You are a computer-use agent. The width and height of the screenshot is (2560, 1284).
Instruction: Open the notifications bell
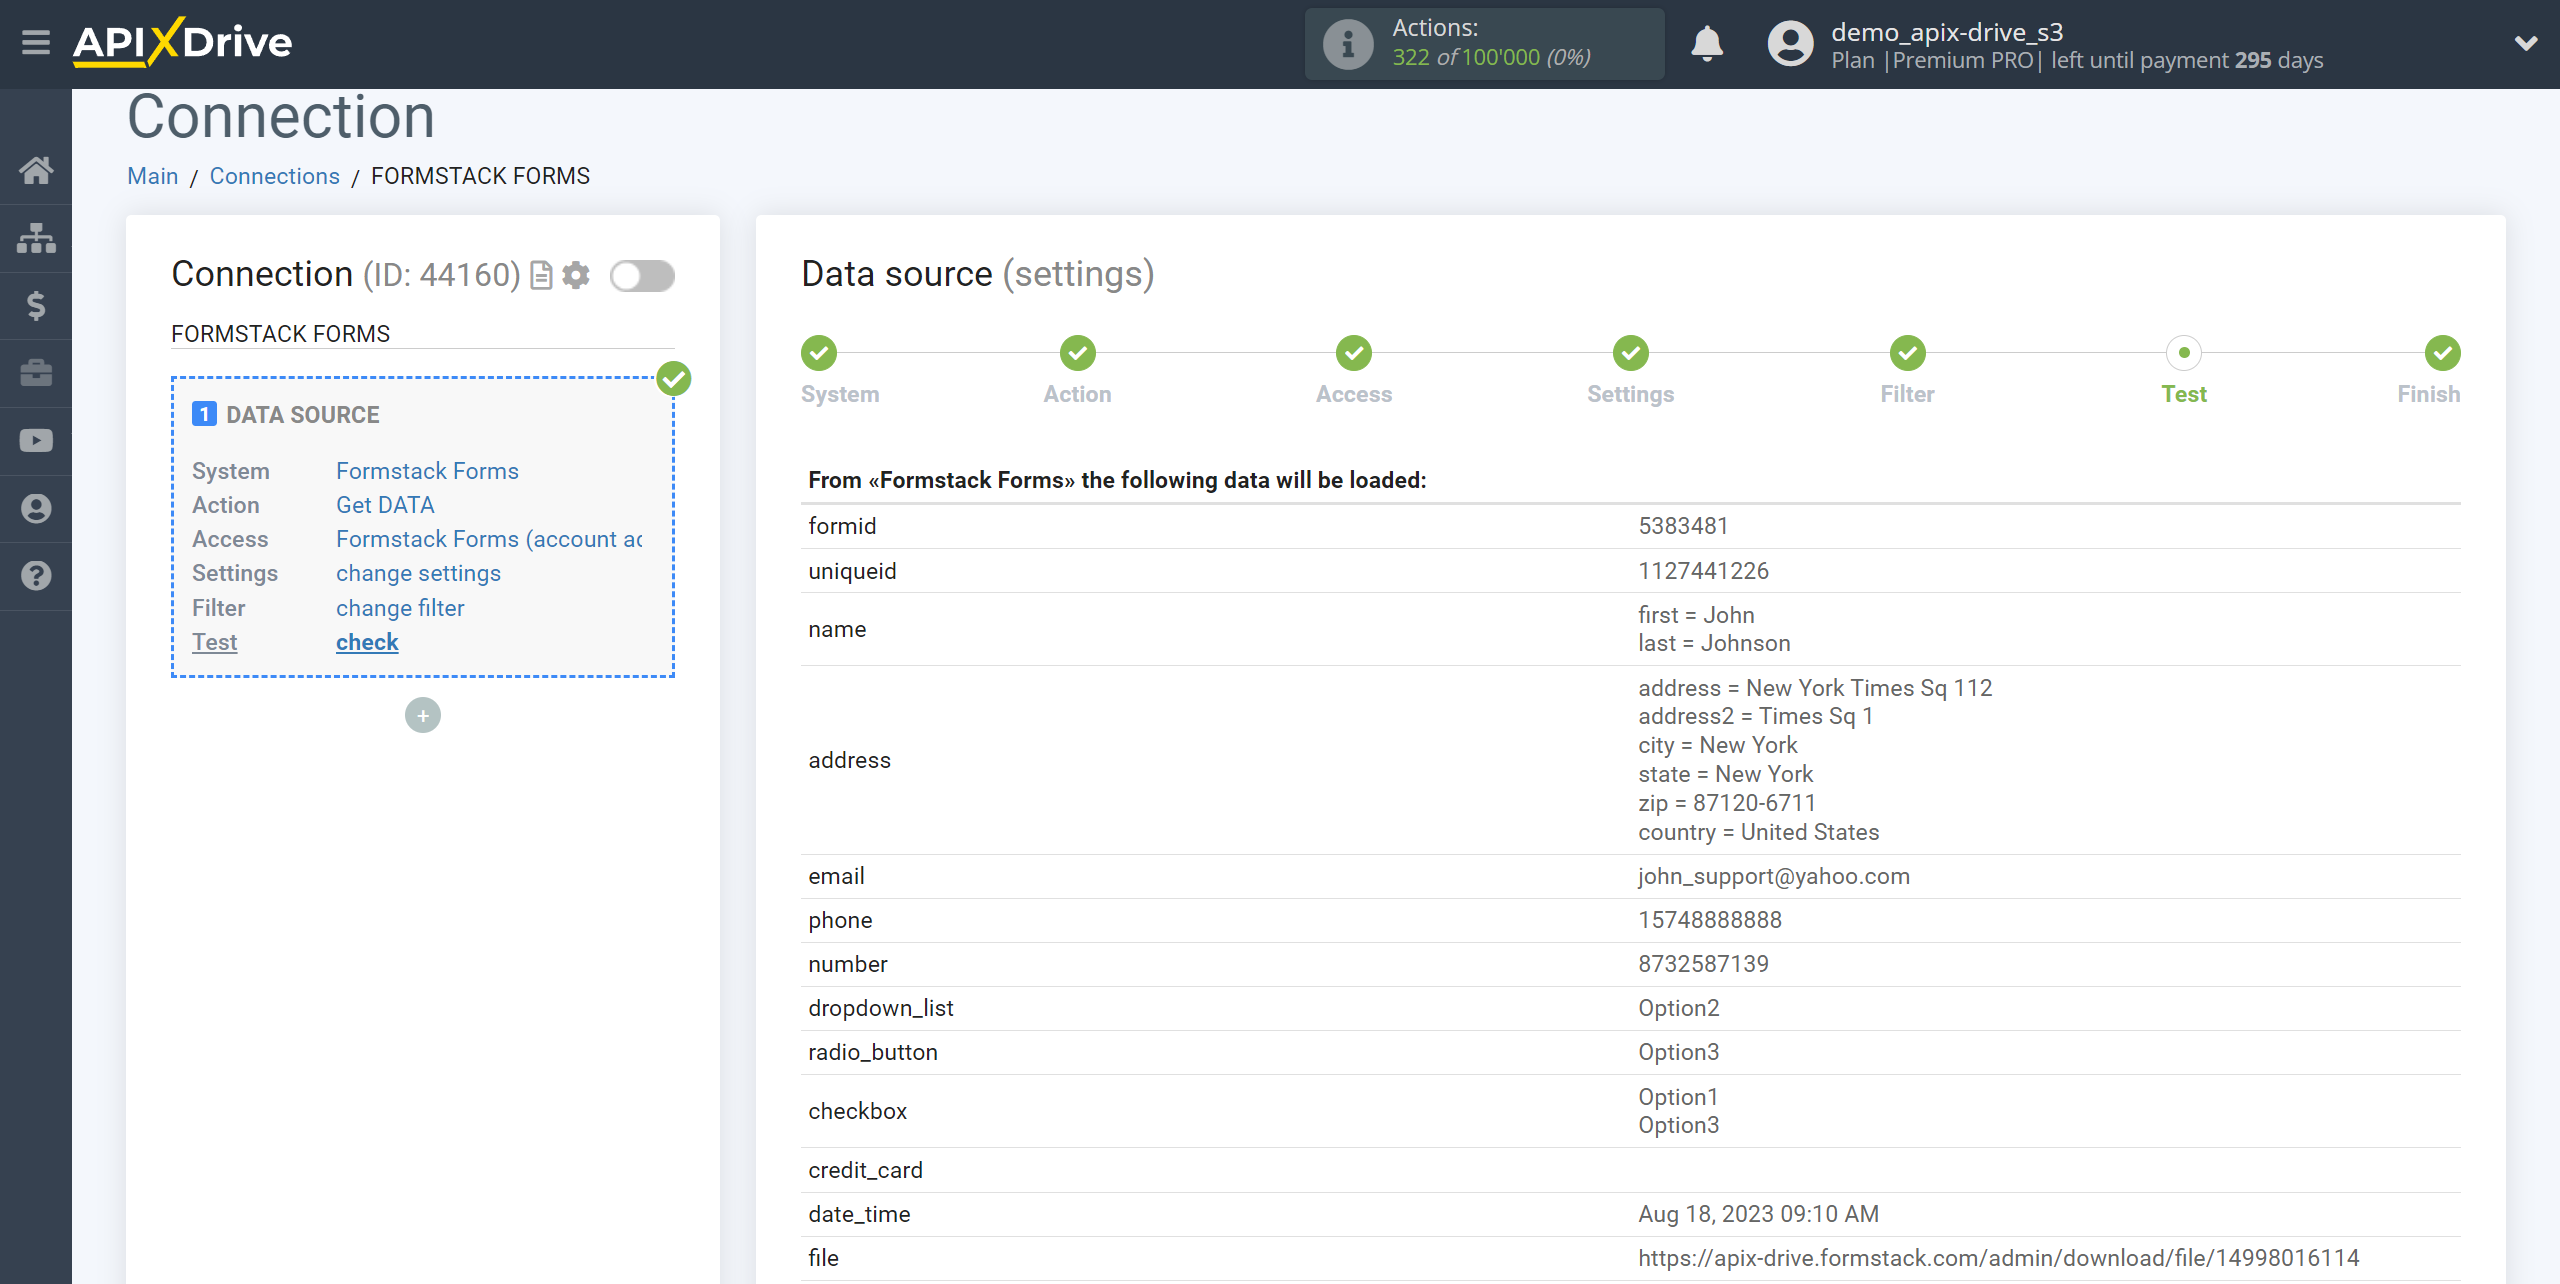point(1707,44)
